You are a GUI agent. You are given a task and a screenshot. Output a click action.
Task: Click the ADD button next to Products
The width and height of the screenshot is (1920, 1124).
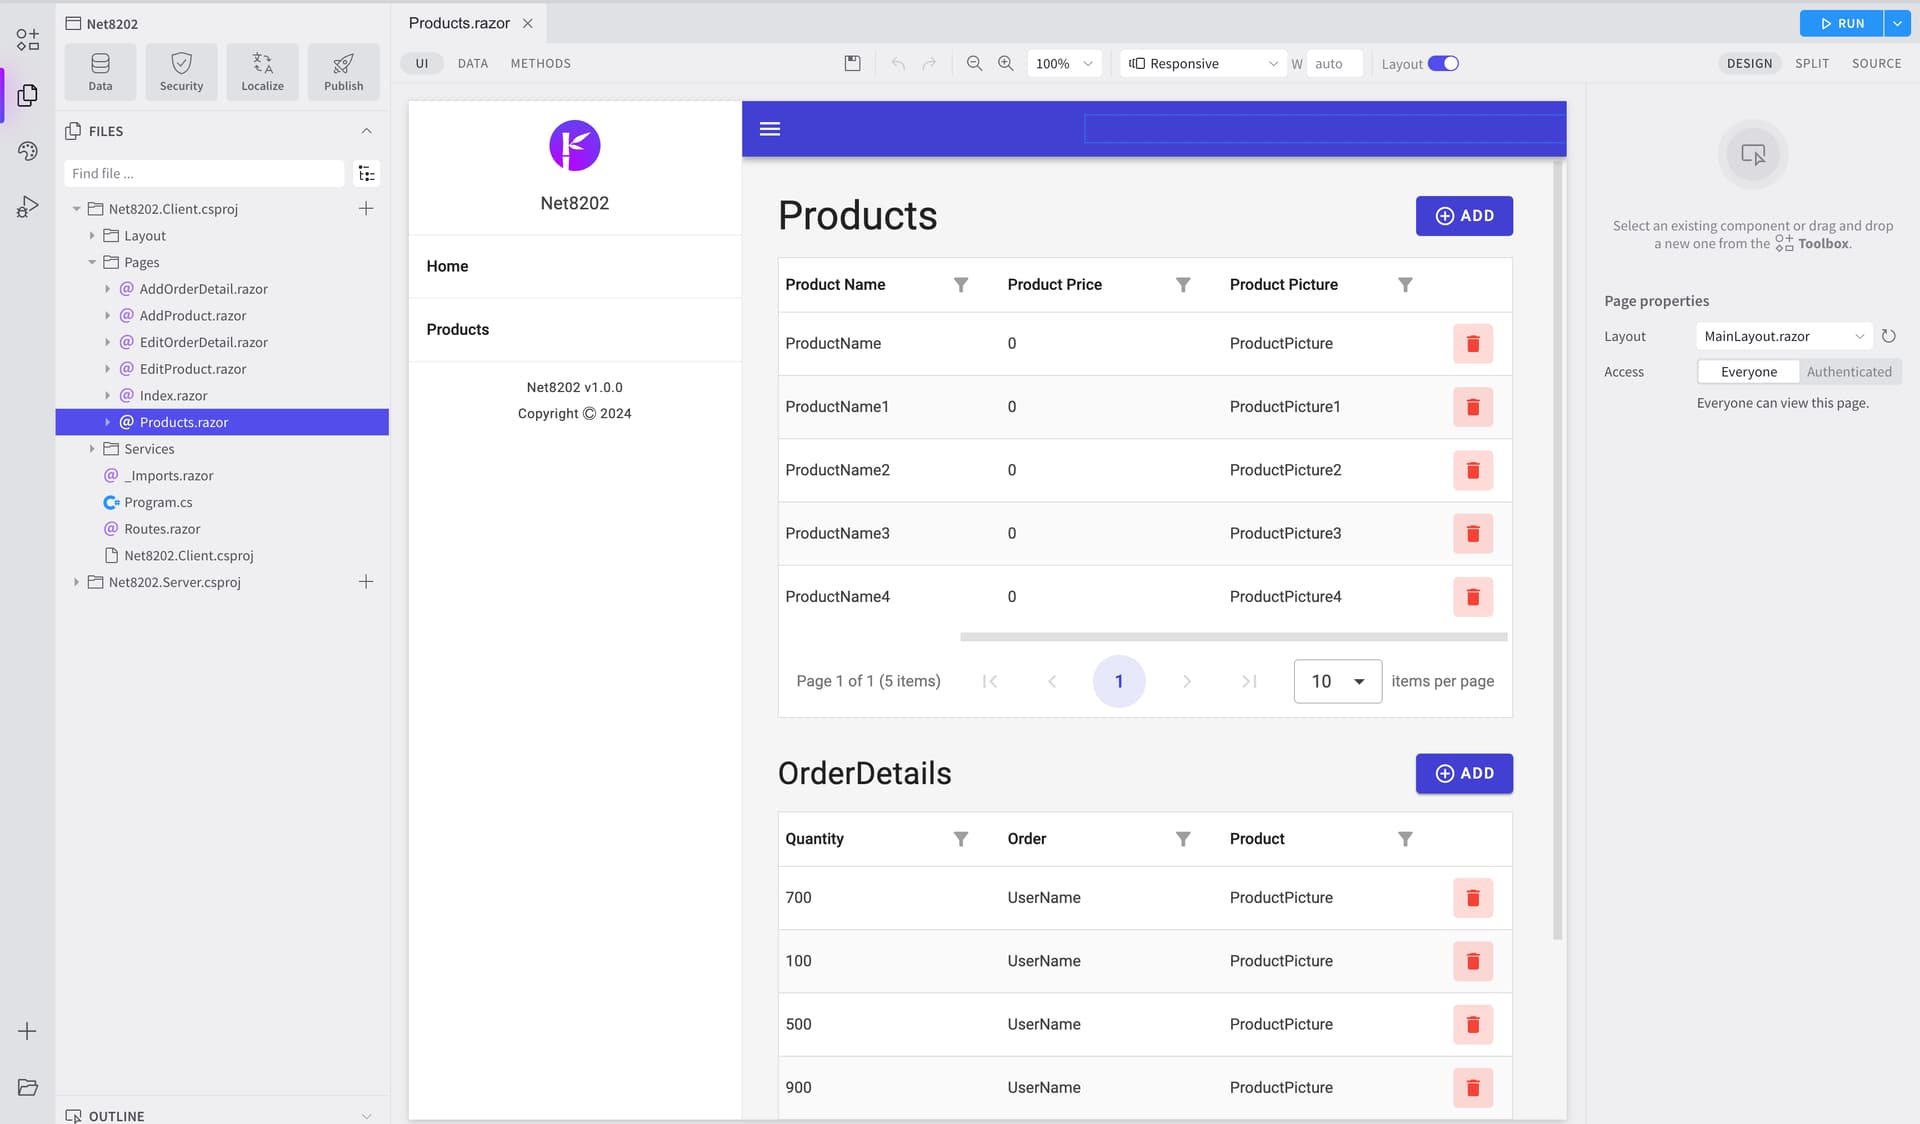click(1464, 216)
